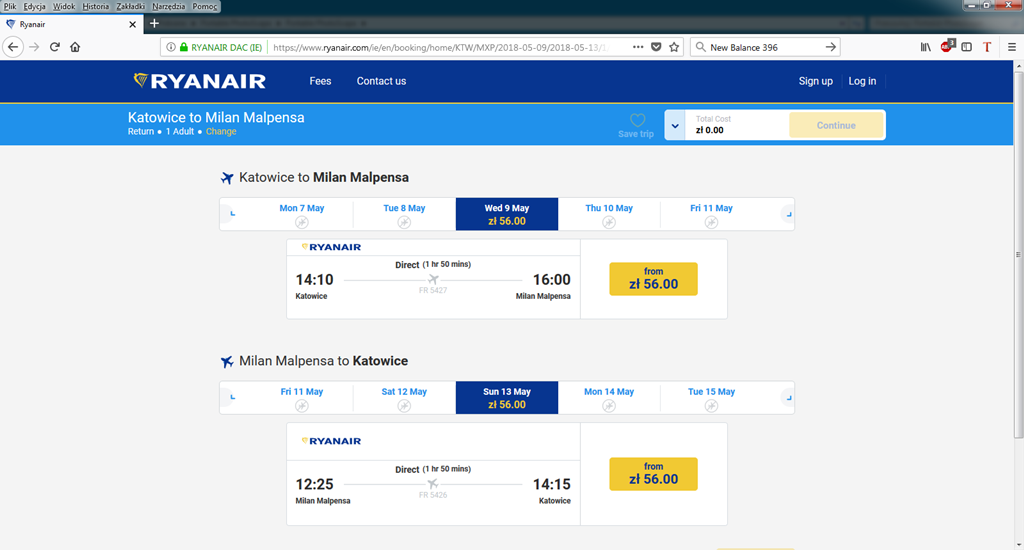Reload the current page
The width and height of the screenshot is (1024, 550).
(x=55, y=47)
